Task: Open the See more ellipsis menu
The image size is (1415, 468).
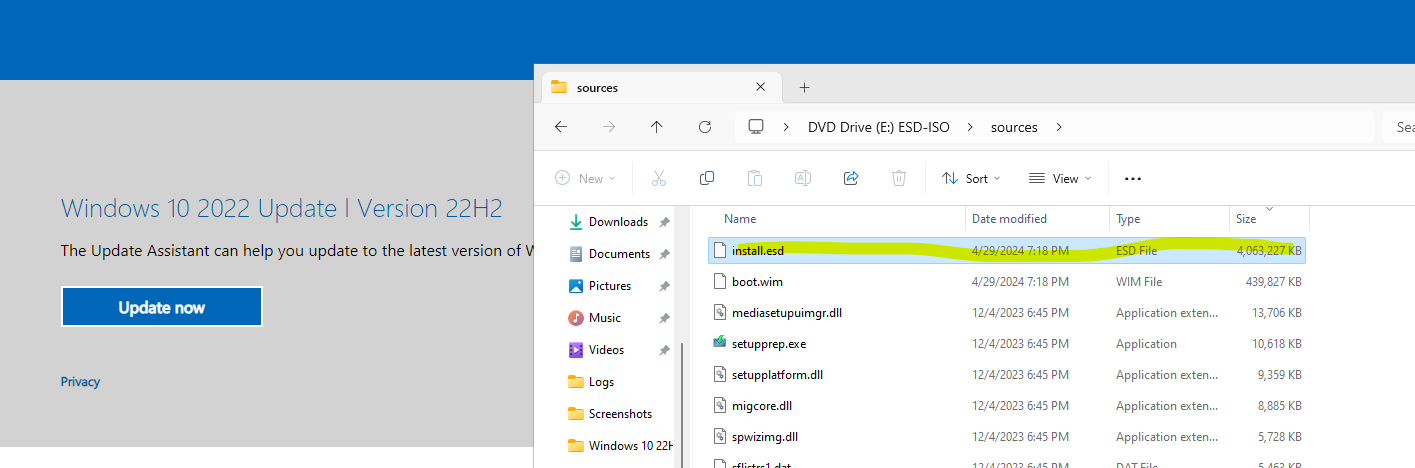Action: coord(1133,178)
